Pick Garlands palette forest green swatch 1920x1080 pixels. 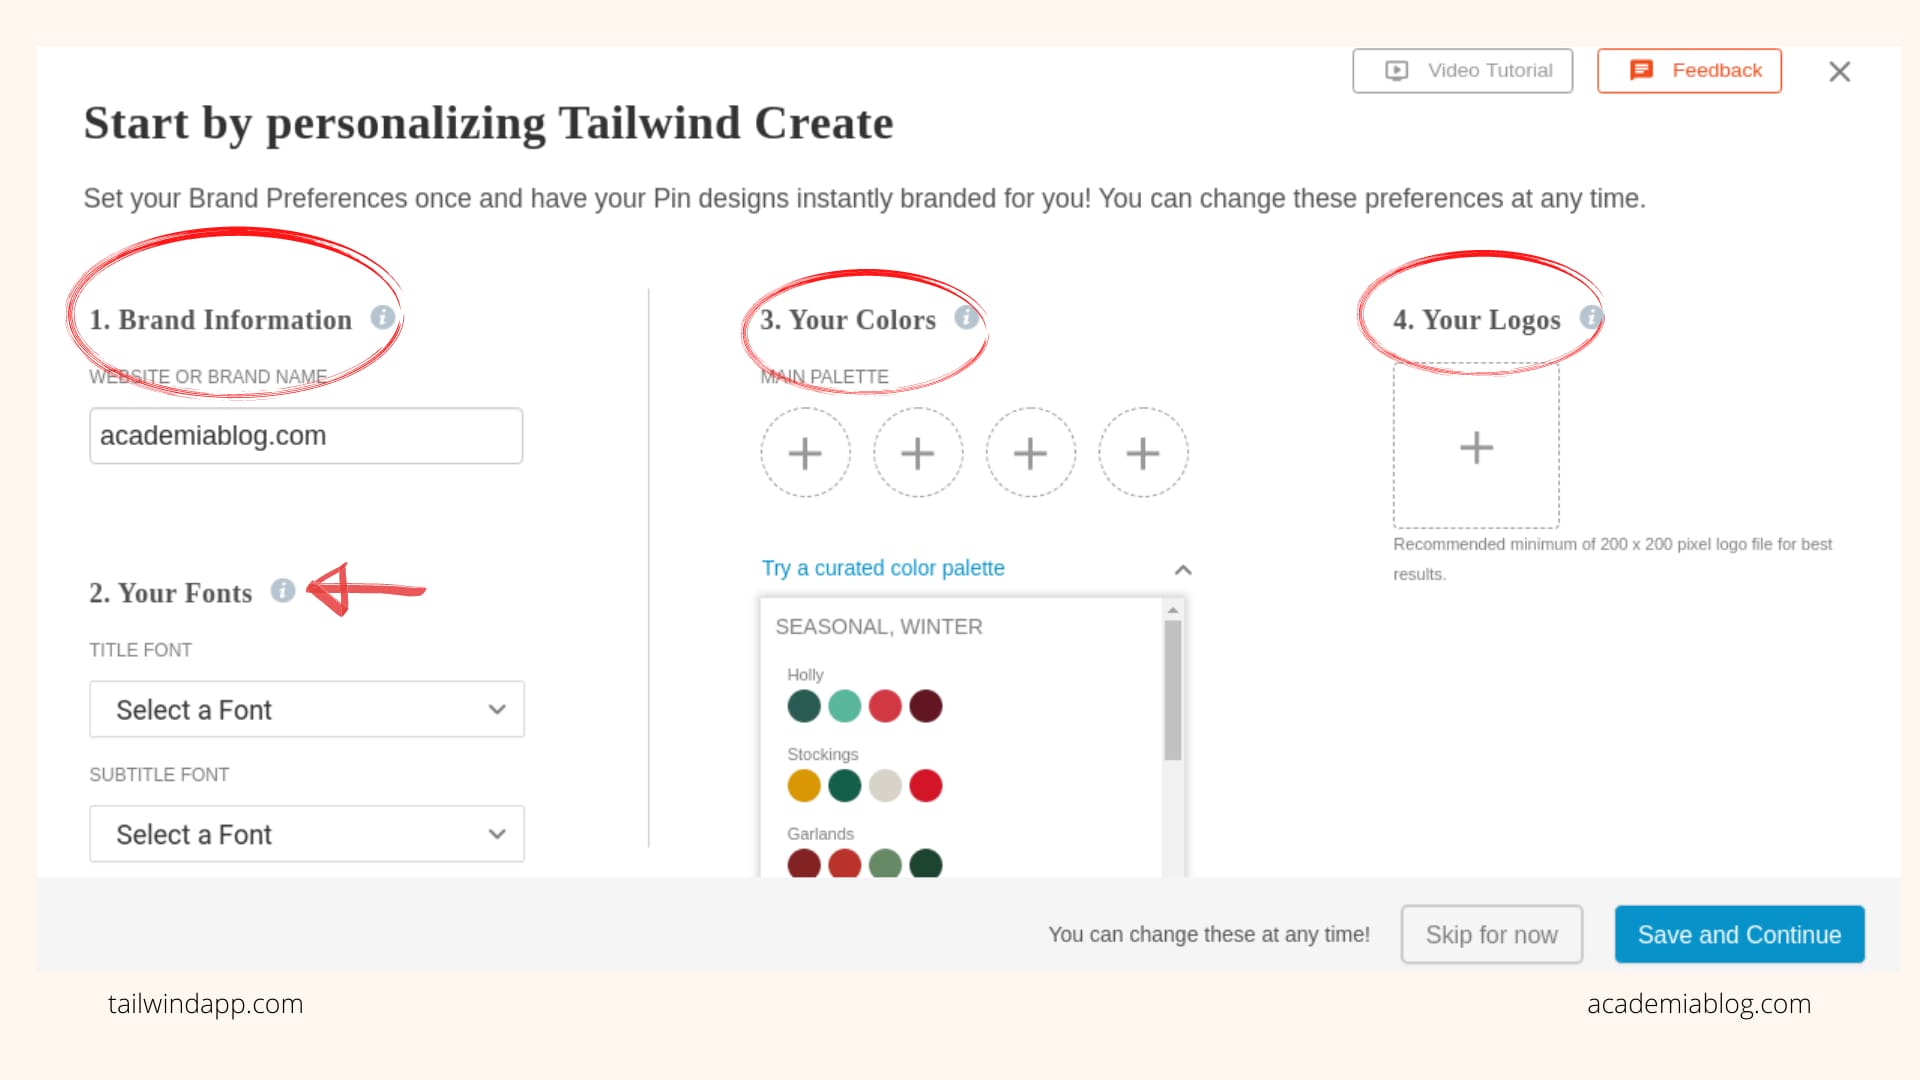tap(926, 863)
